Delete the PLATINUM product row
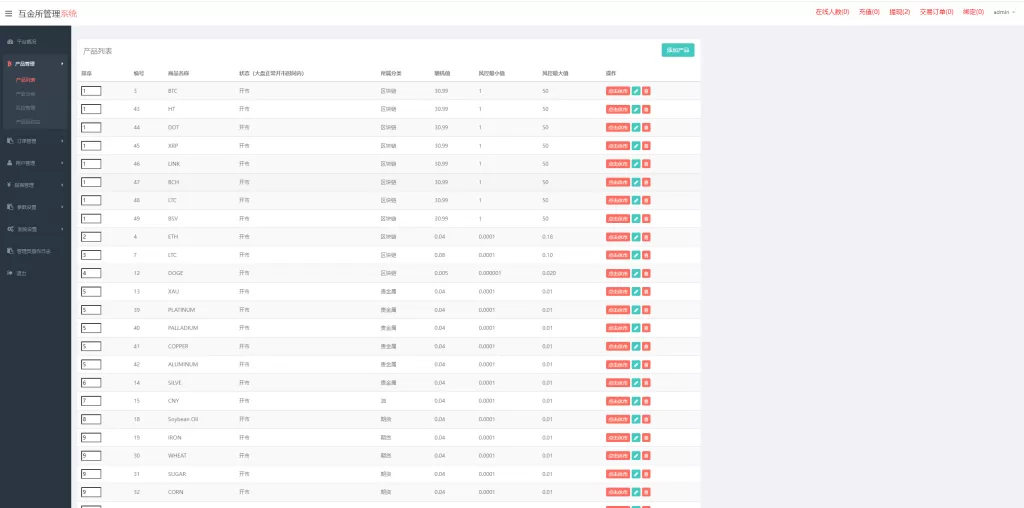Viewport: 1024px width, 508px height. click(x=646, y=310)
